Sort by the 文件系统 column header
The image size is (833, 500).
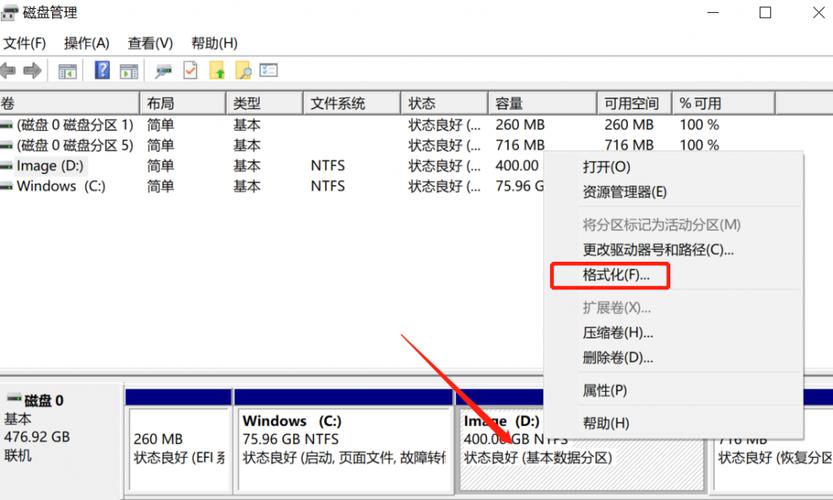tap(352, 103)
